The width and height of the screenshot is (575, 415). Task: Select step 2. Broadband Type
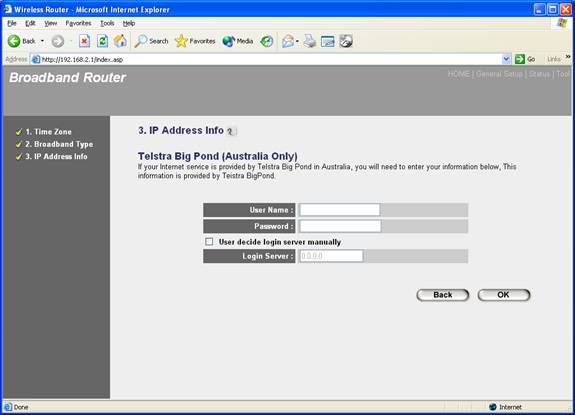[59, 144]
